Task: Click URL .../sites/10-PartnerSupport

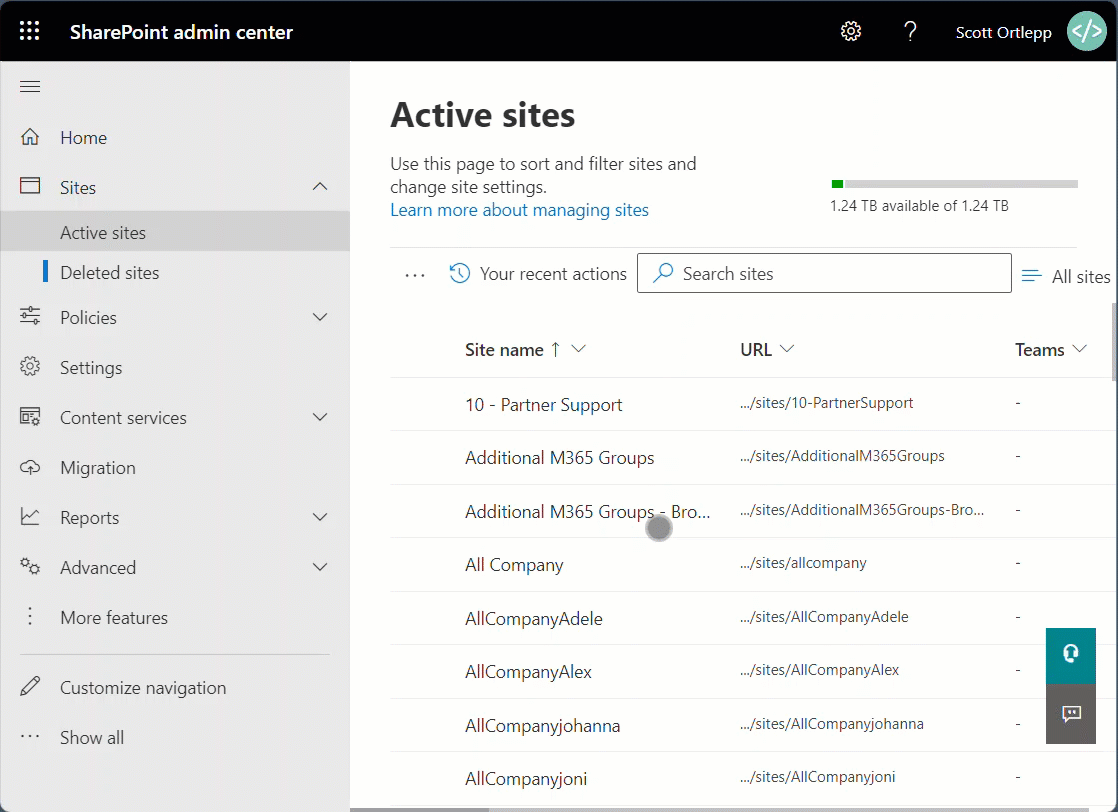Action: (x=826, y=403)
